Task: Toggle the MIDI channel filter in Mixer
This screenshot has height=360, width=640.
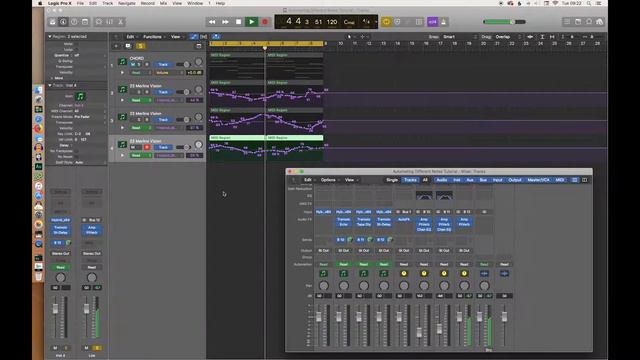Action: click(560, 180)
